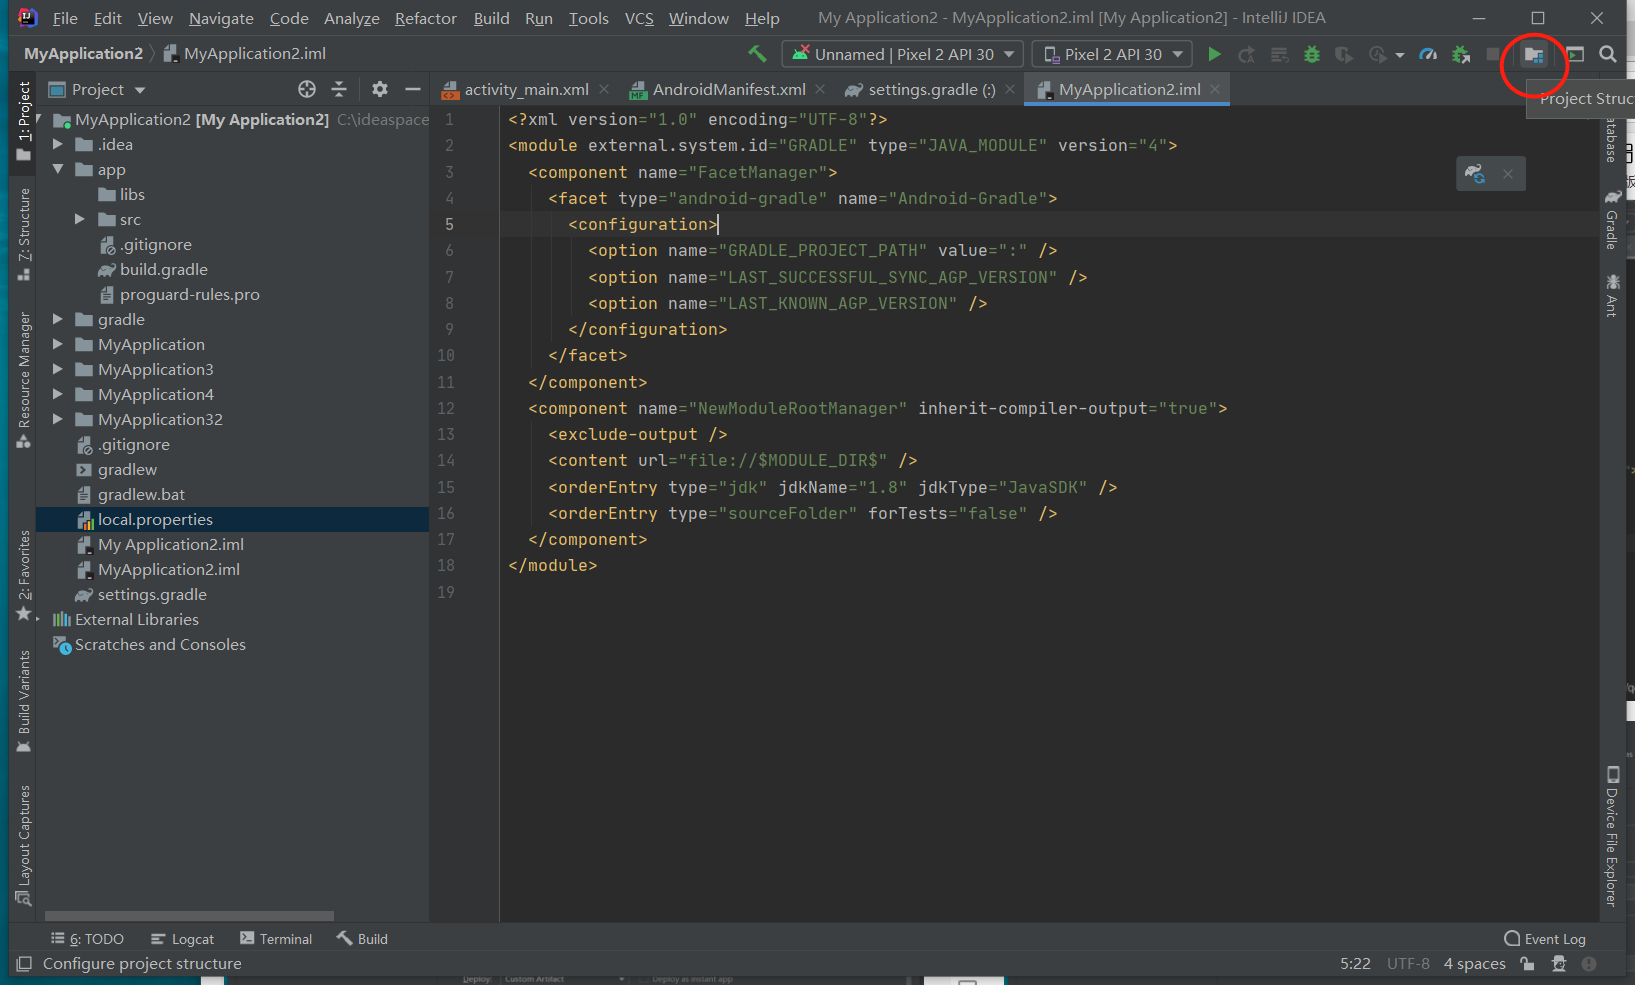Select Scratches and Consoles node
This screenshot has height=985, width=1635.
(160, 644)
